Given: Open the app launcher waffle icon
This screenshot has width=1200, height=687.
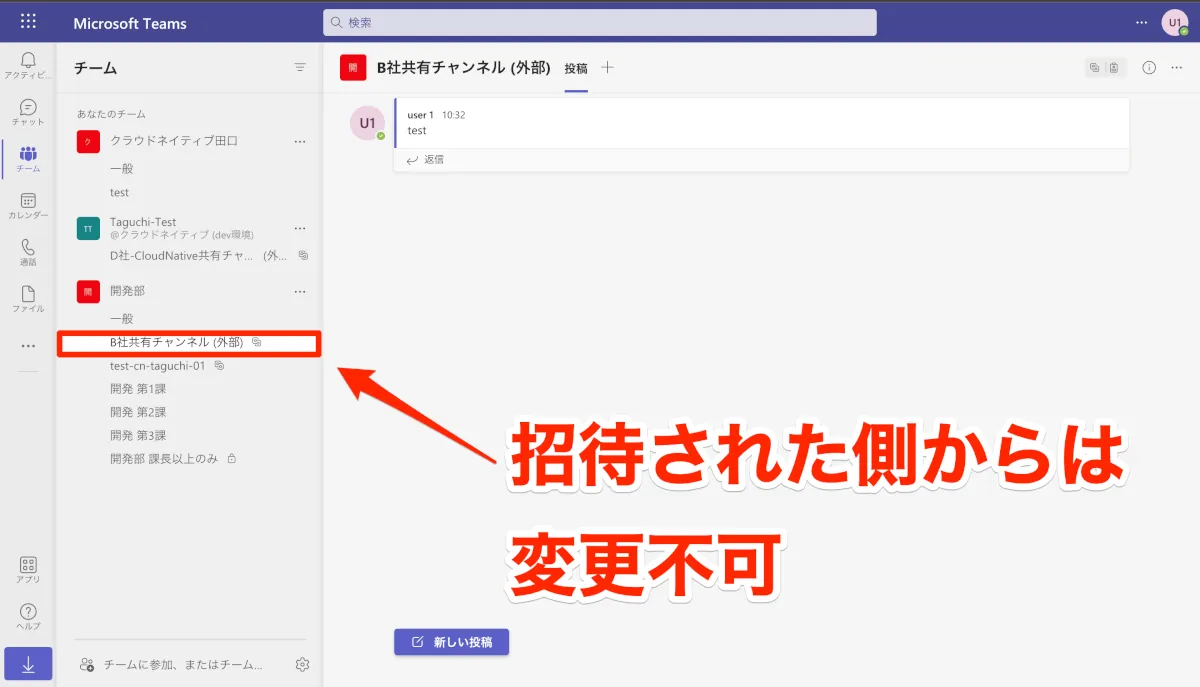Looking at the screenshot, I should tap(28, 22).
